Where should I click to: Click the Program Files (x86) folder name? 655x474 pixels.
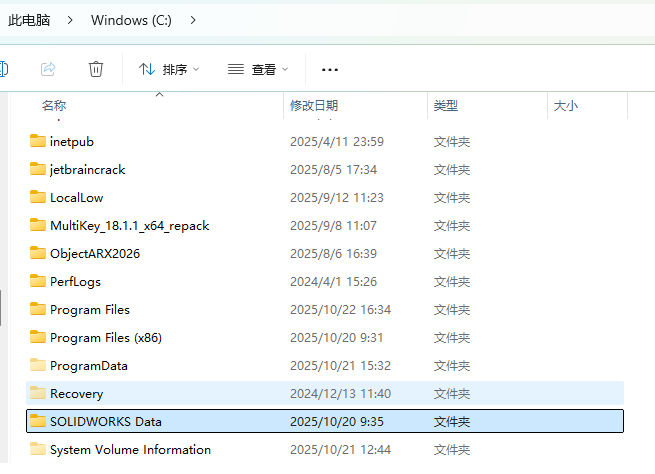point(106,337)
